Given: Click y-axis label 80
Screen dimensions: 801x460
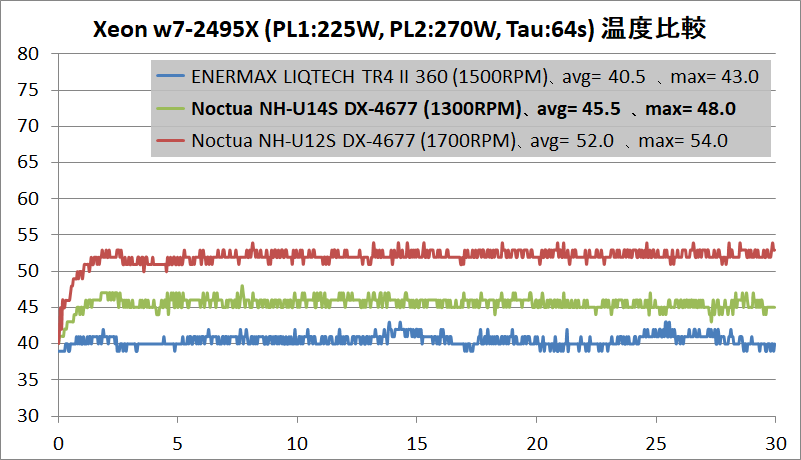Looking at the screenshot, I should click(28, 54).
